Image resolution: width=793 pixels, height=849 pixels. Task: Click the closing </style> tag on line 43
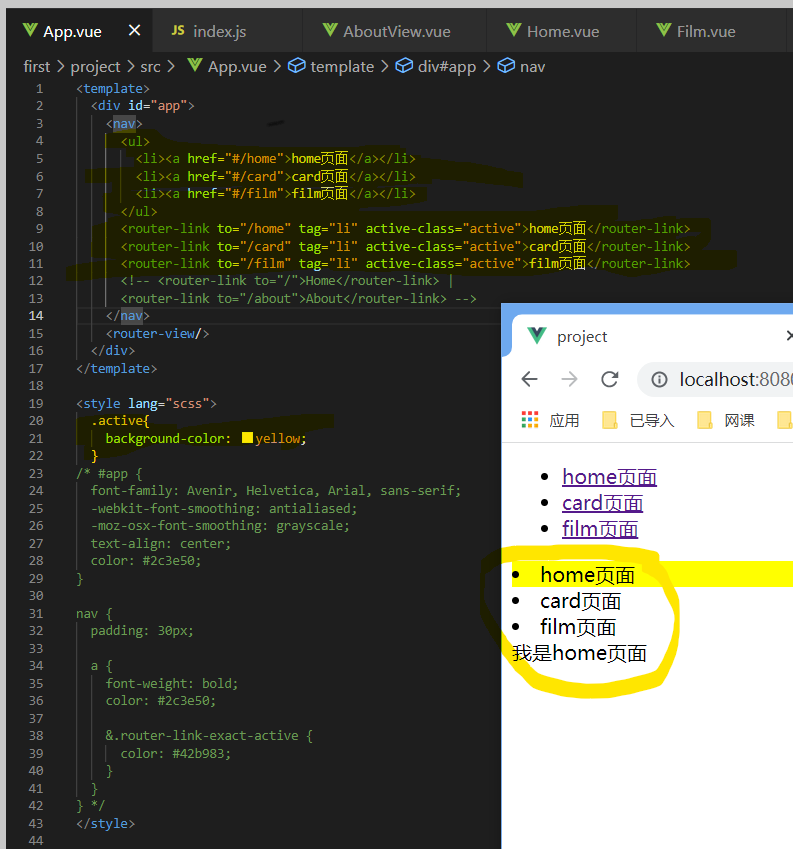[106, 824]
